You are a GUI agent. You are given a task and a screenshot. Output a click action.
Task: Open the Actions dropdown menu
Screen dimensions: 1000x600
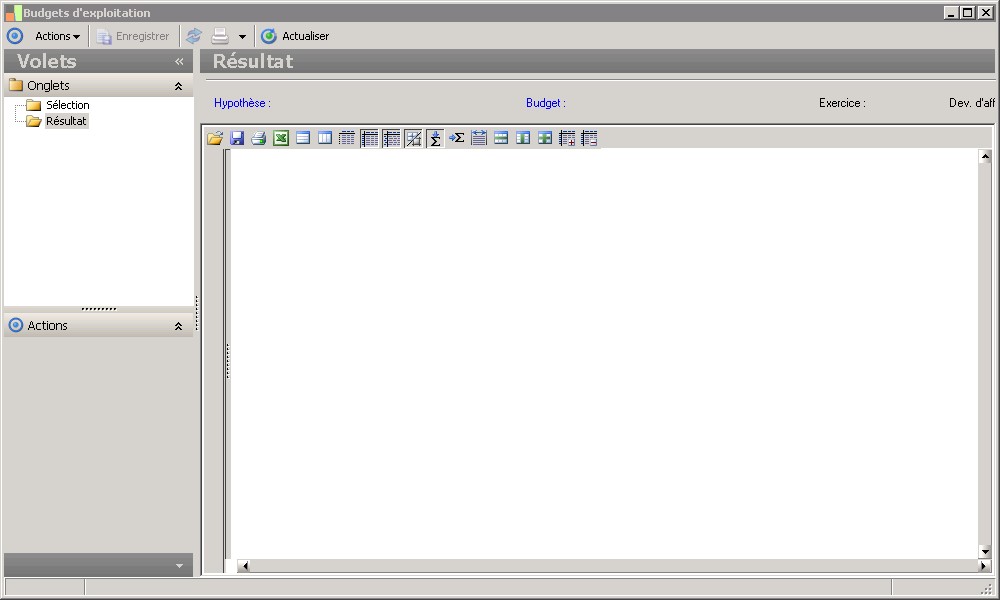click(x=57, y=36)
